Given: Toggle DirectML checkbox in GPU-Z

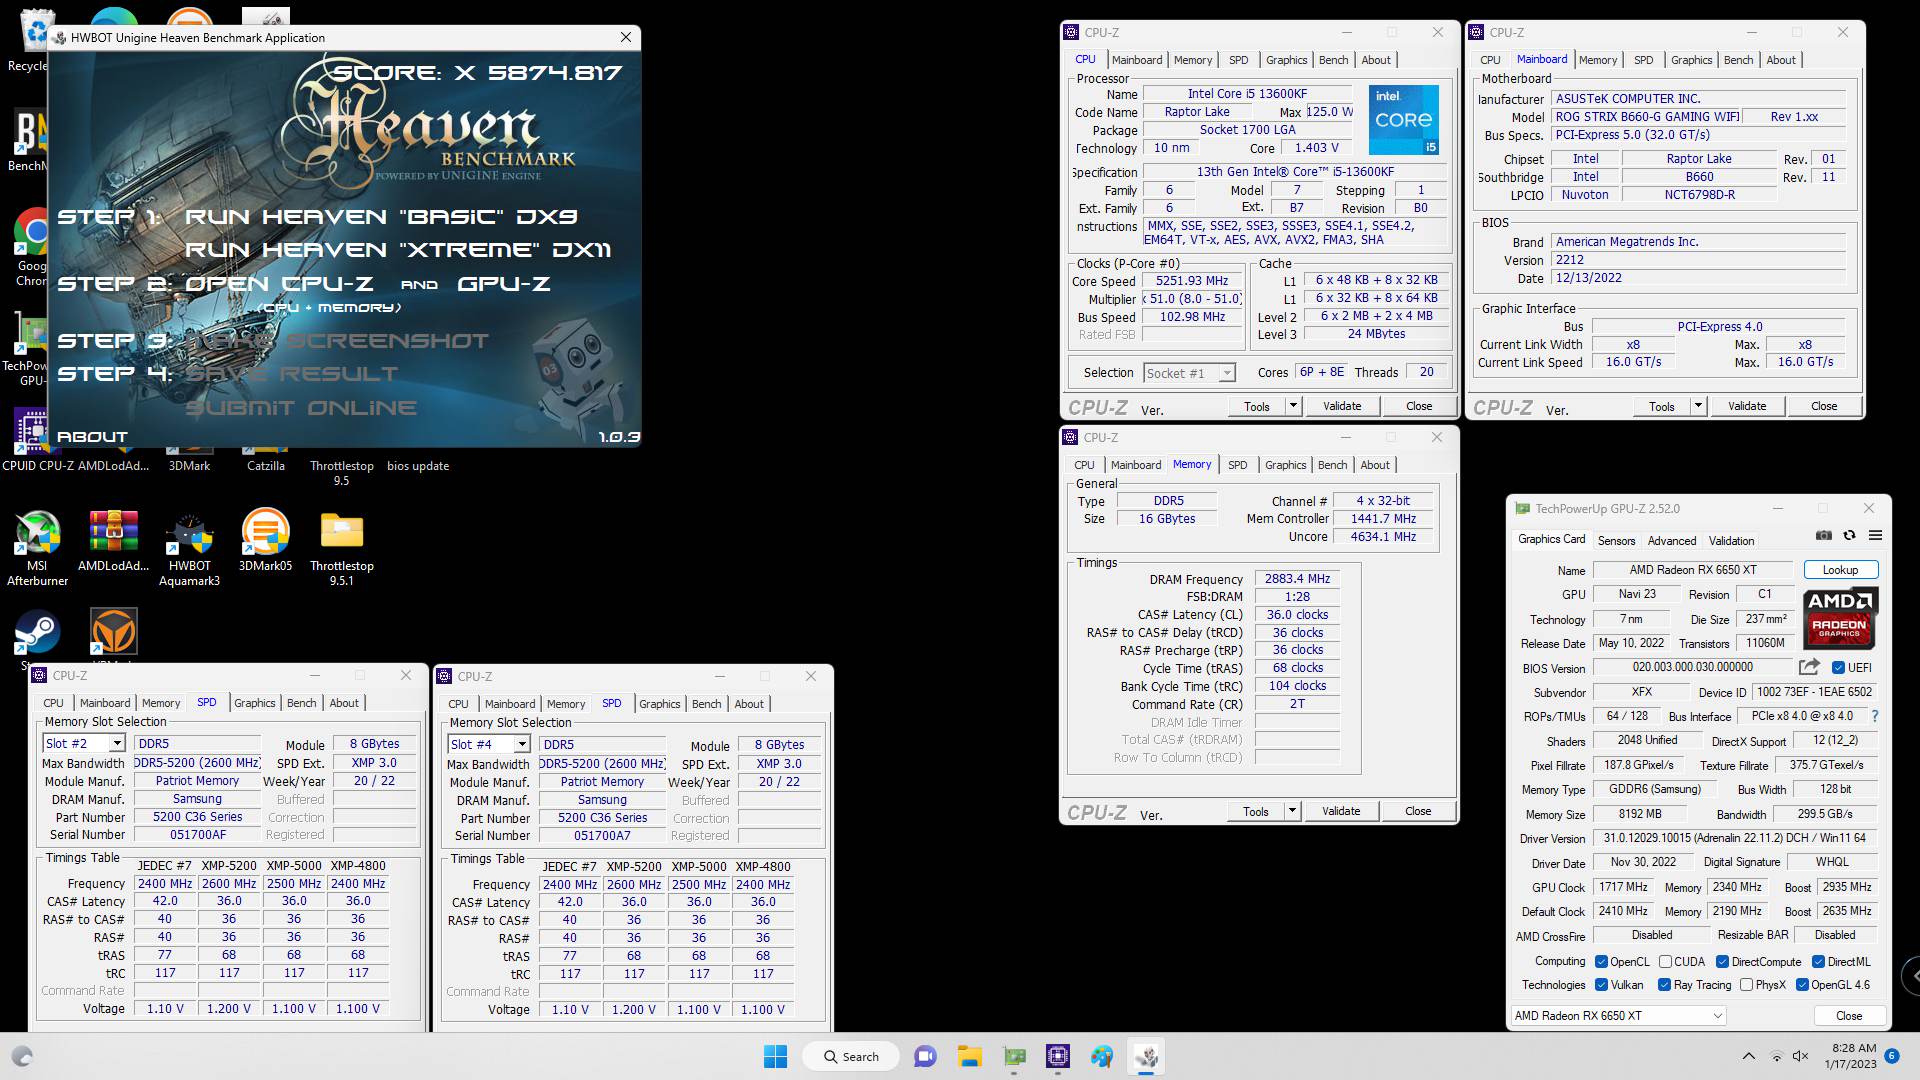Looking at the screenshot, I should pos(1818,962).
